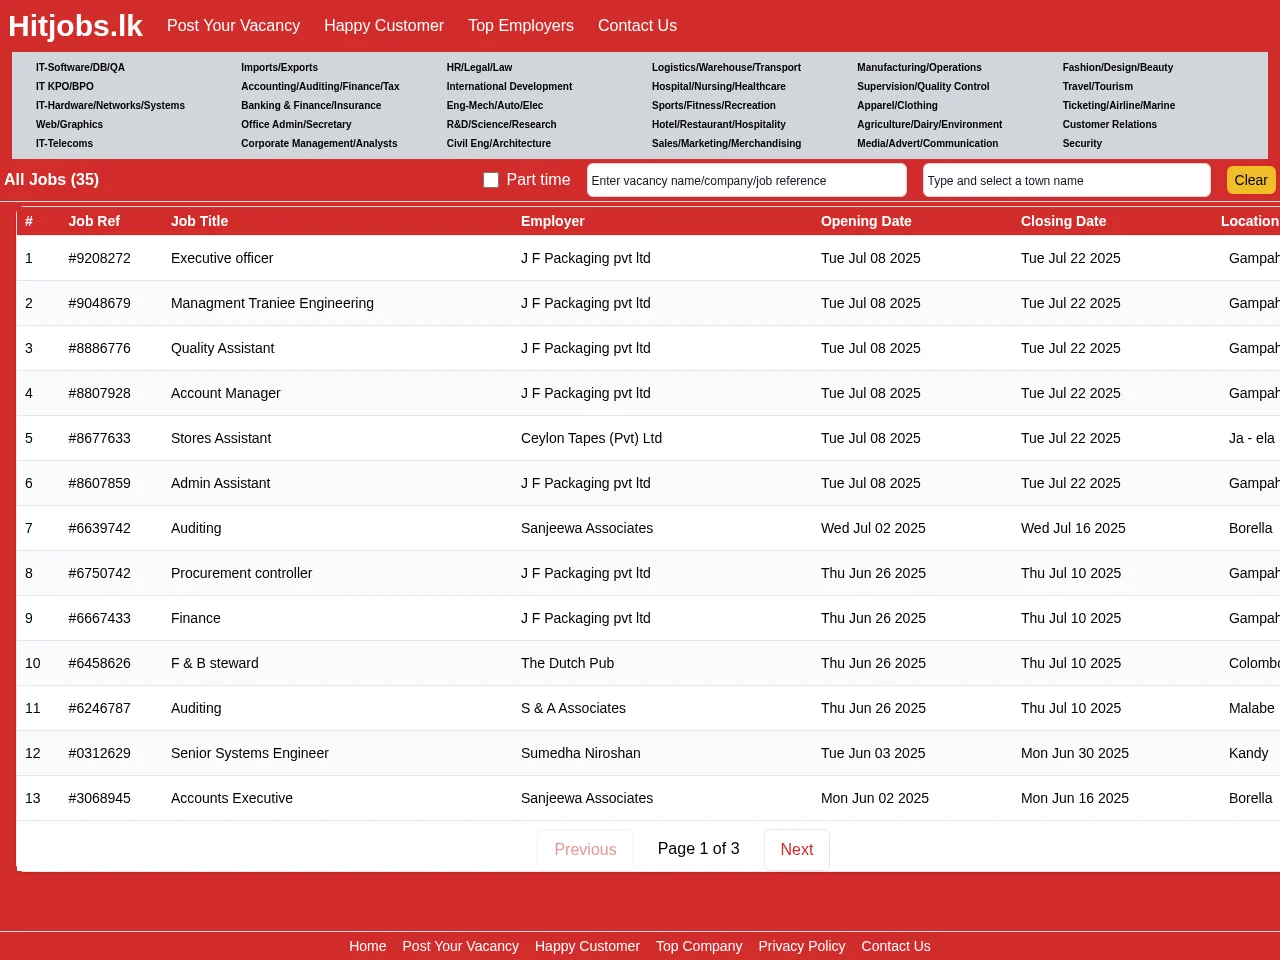Filter by Banking & Finance/Insurance category
The image size is (1280, 960).
[311, 105]
